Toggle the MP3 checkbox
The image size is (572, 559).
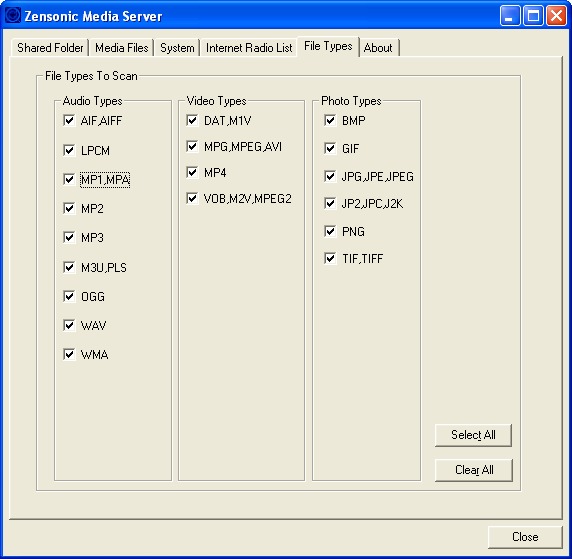69,238
